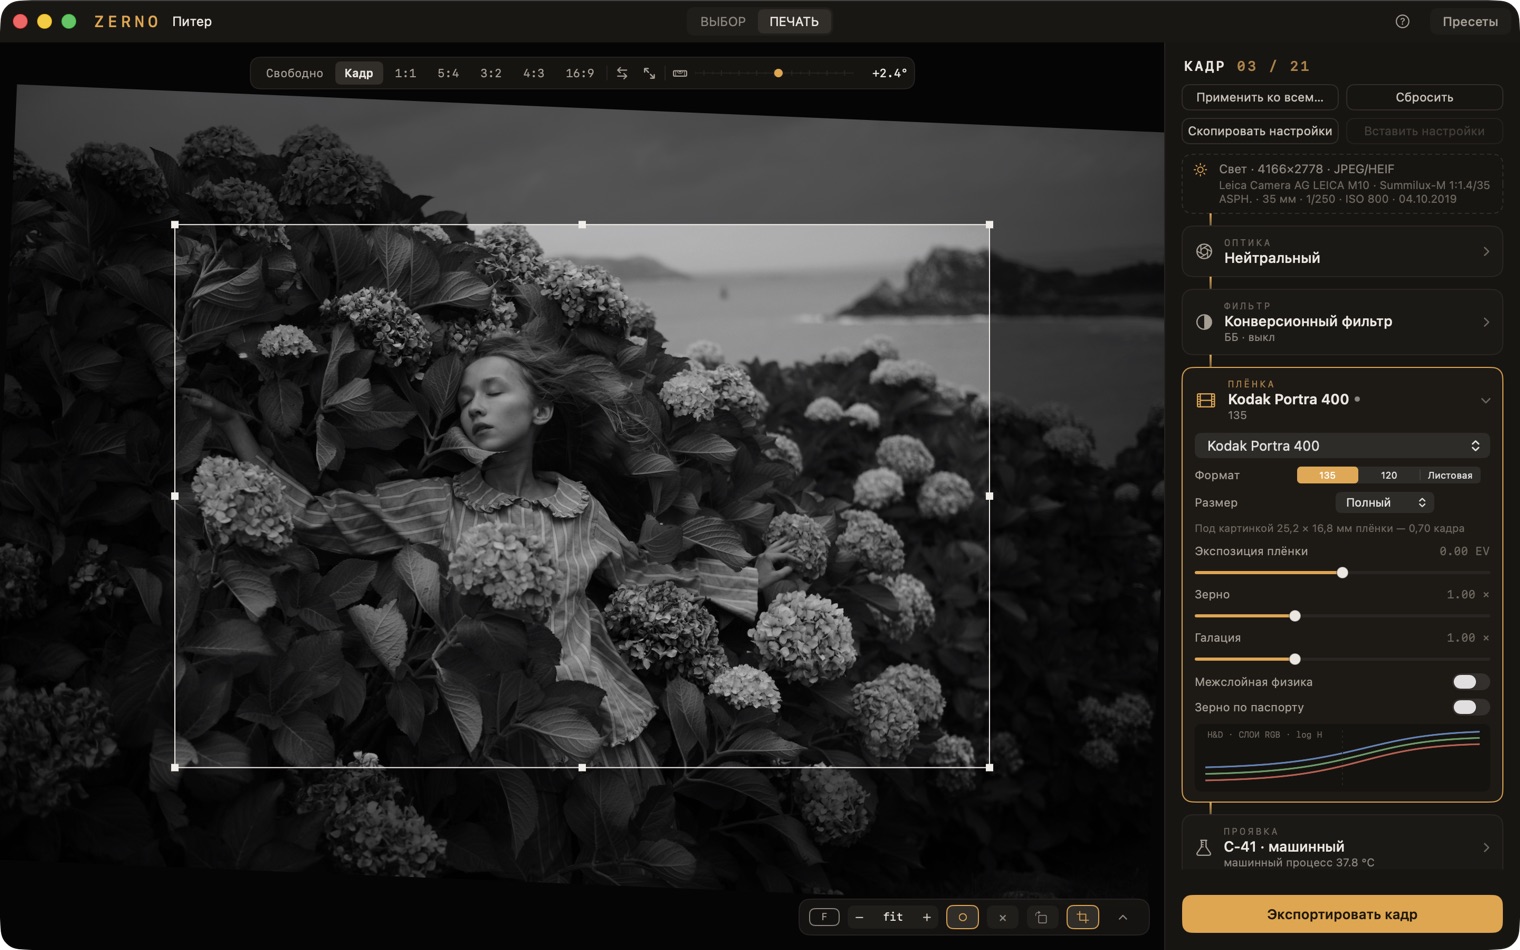Toggle the Зерно по паспорту switch
Screen dimensions: 1520x950
(1470, 707)
